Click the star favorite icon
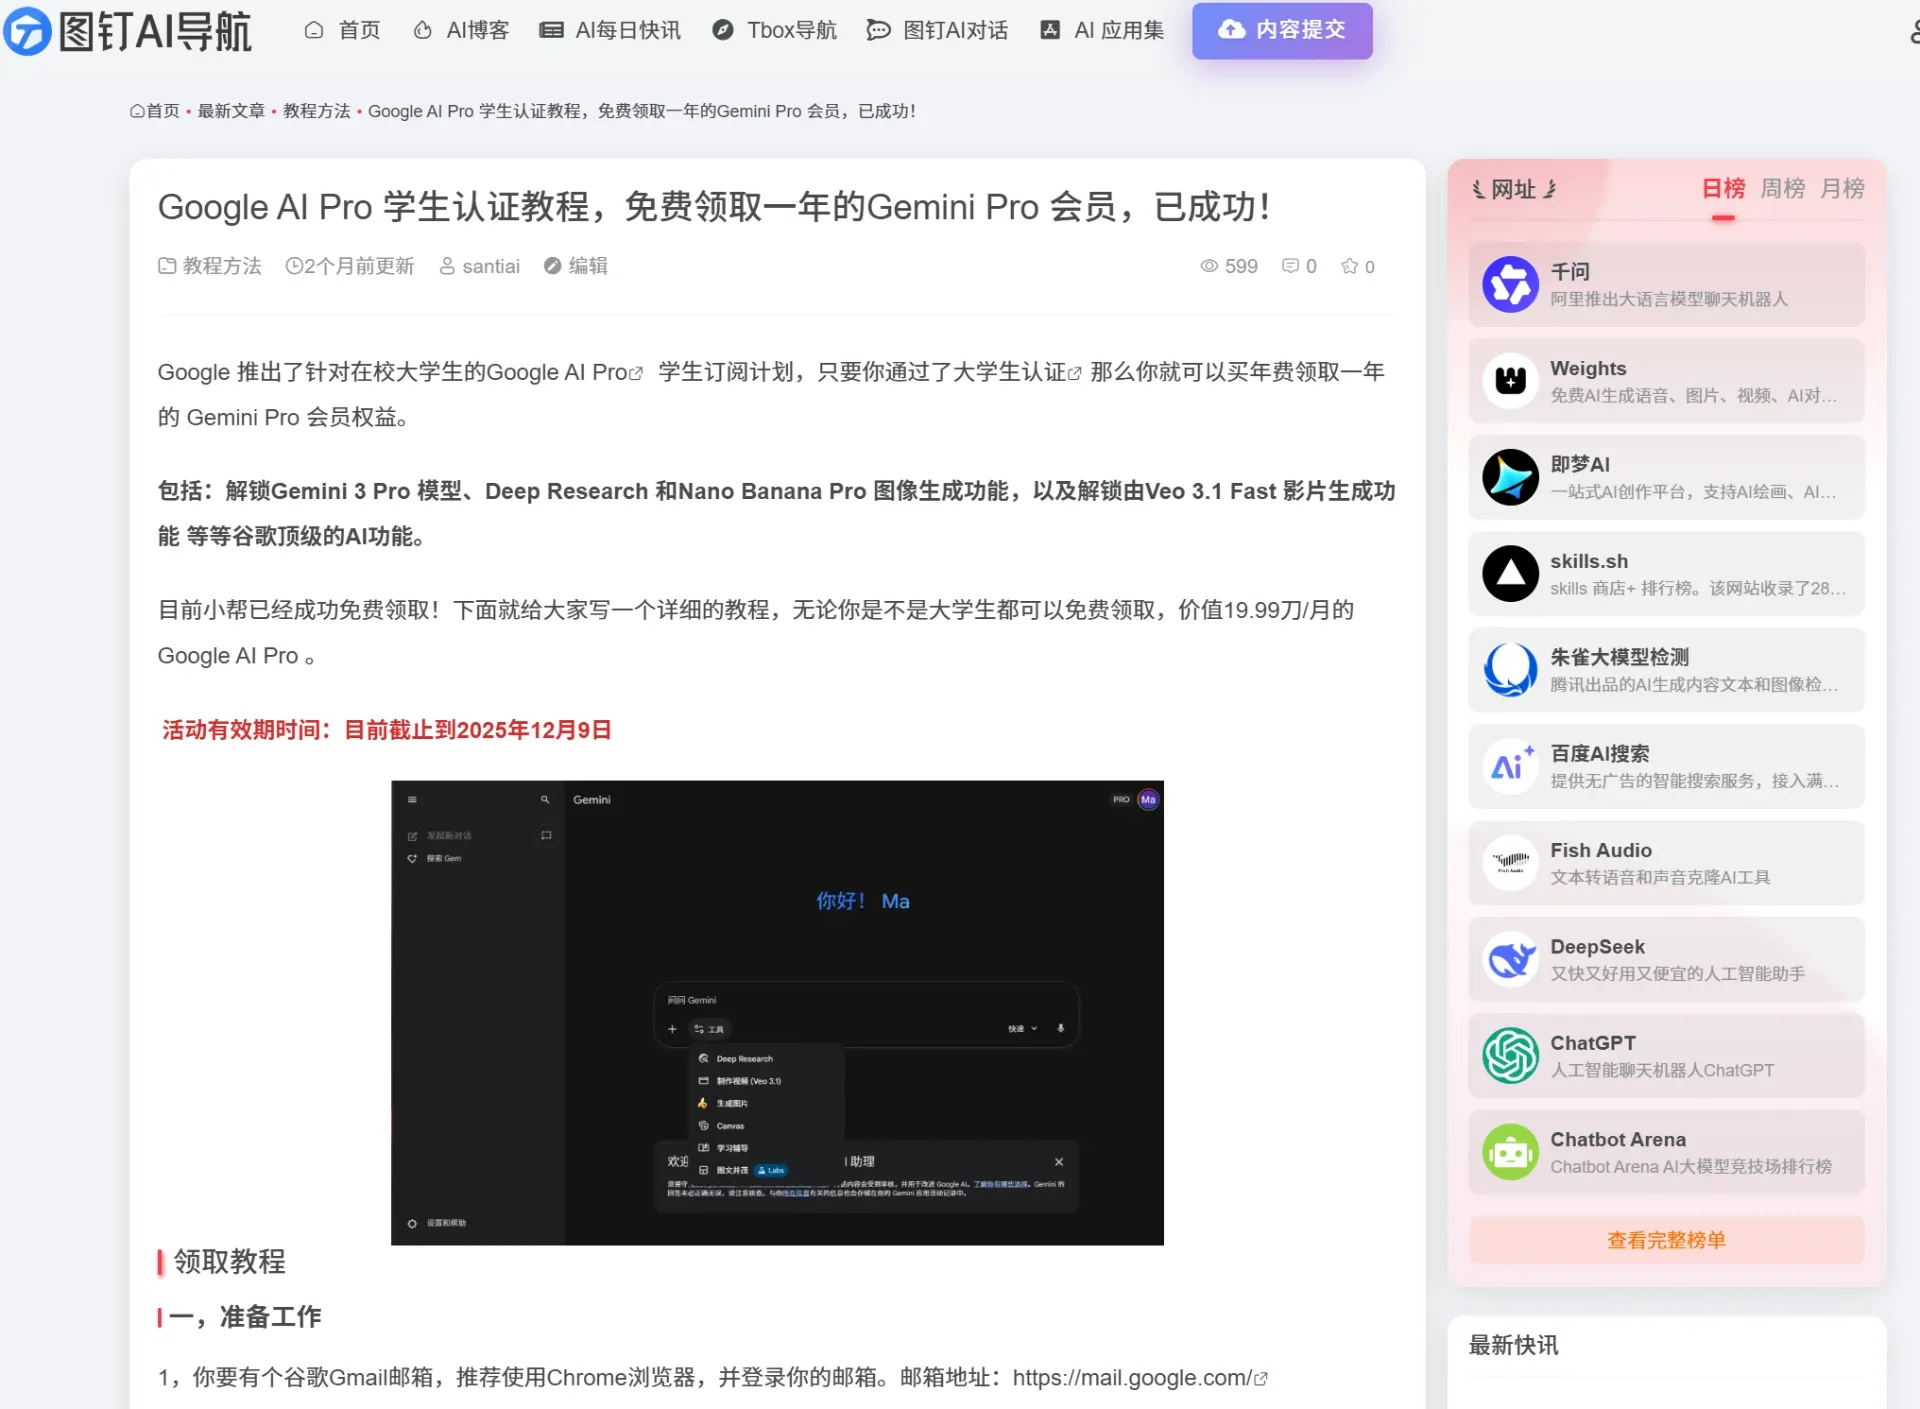1920x1409 pixels. tap(1349, 266)
